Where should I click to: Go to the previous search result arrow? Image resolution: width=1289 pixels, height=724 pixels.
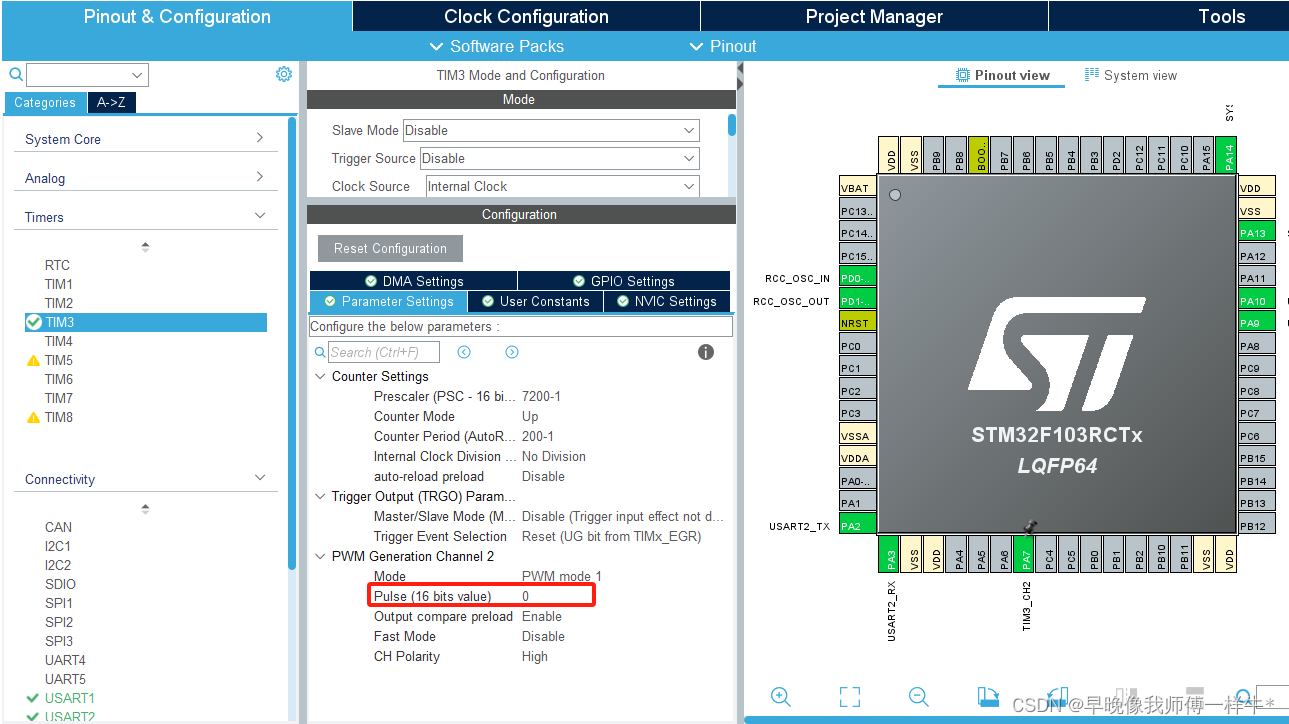click(464, 352)
